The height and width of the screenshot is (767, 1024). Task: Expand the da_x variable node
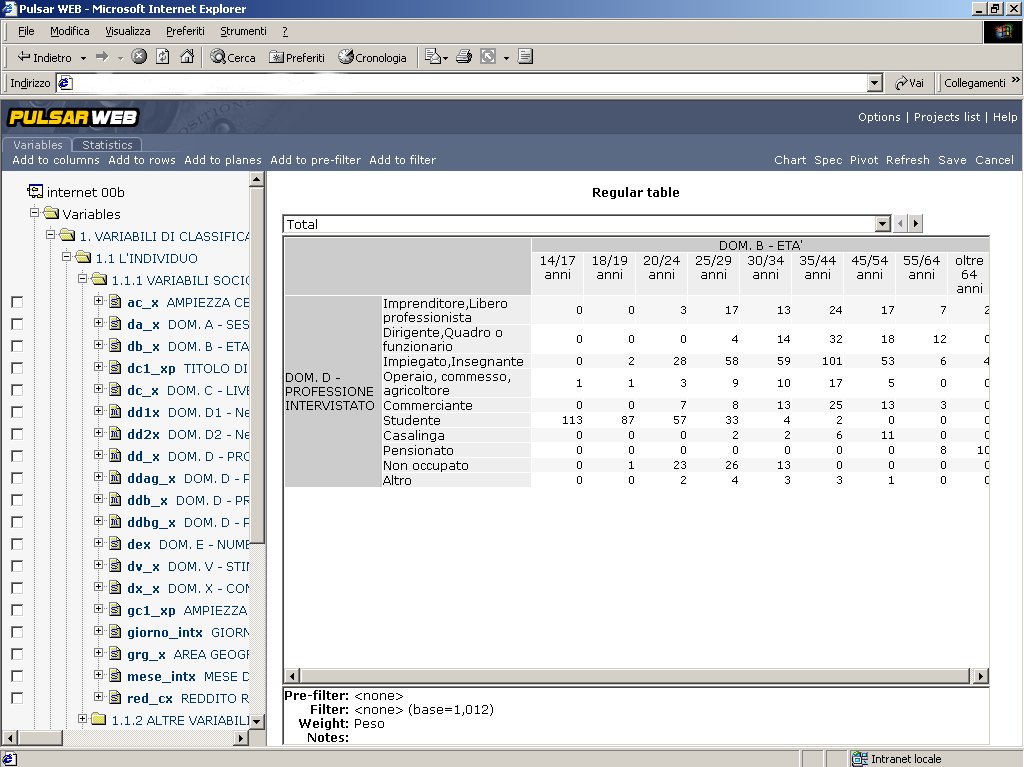(x=99, y=324)
